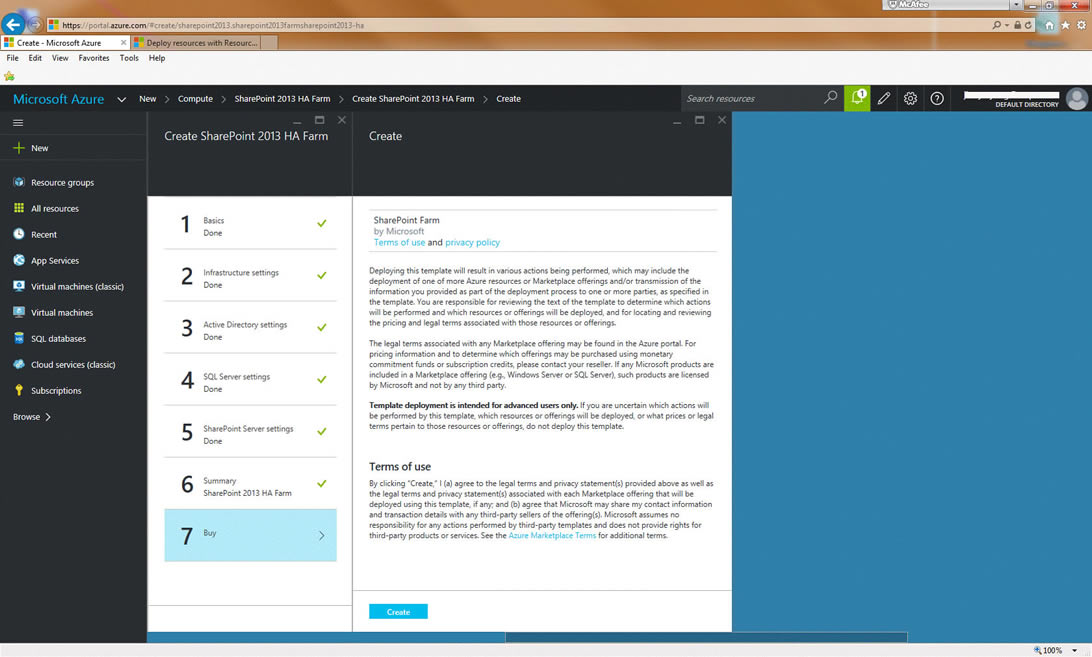Click the edit dashboard pencil icon
The width and height of the screenshot is (1092, 657).
click(x=884, y=98)
